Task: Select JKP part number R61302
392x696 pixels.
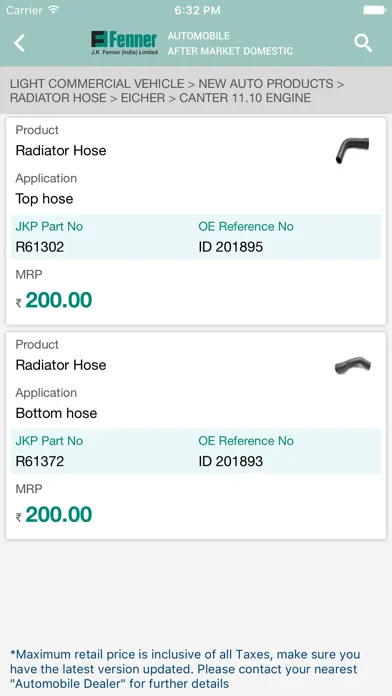Action: point(40,247)
